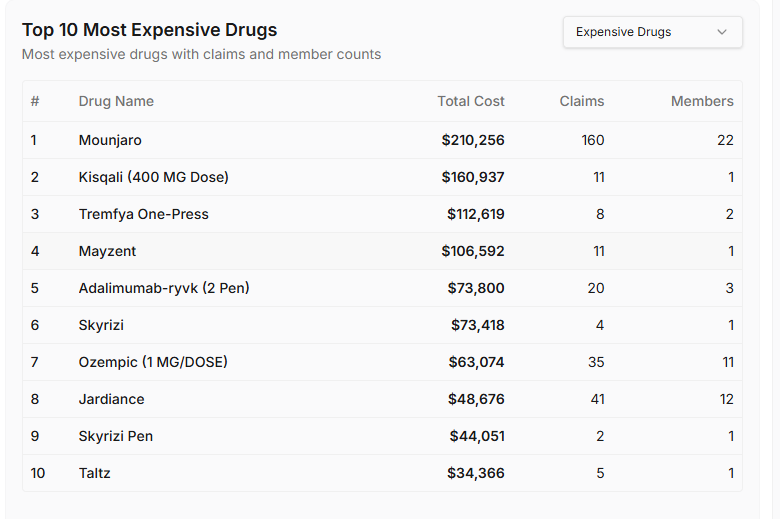Click Adalimumab-ryvk (2 Pen) row
This screenshot has height=519, width=780.
click(x=164, y=288)
